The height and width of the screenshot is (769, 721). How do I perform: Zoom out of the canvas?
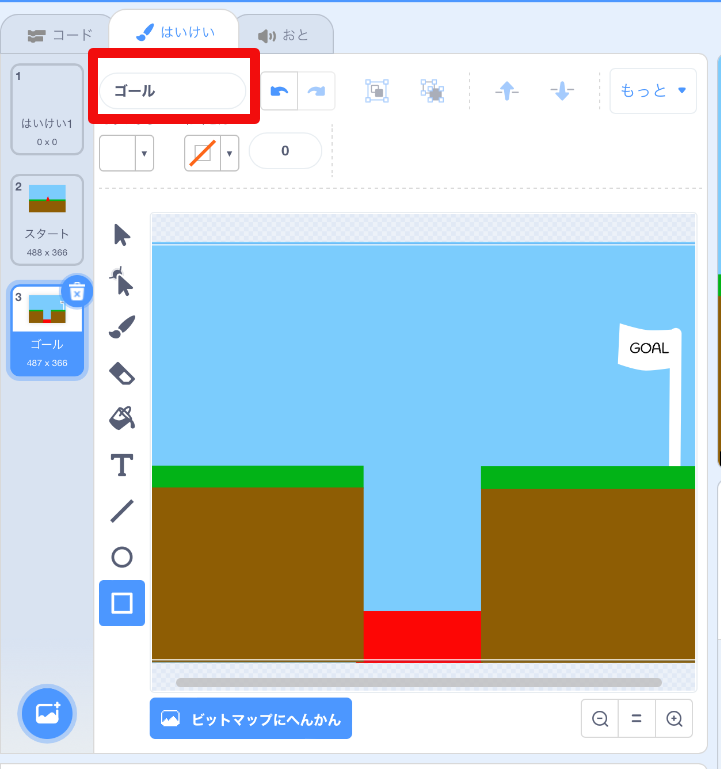[600, 719]
